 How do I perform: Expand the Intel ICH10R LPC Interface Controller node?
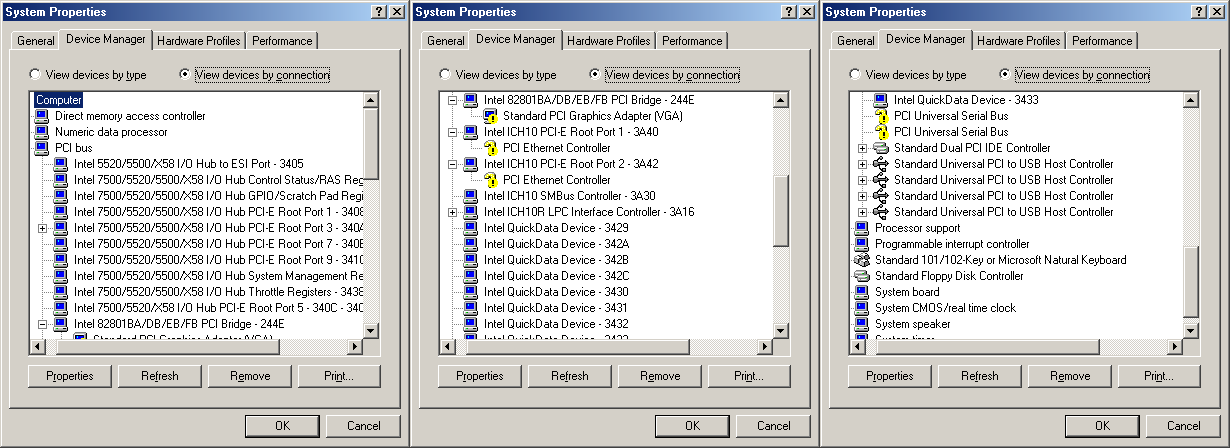click(452, 212)
